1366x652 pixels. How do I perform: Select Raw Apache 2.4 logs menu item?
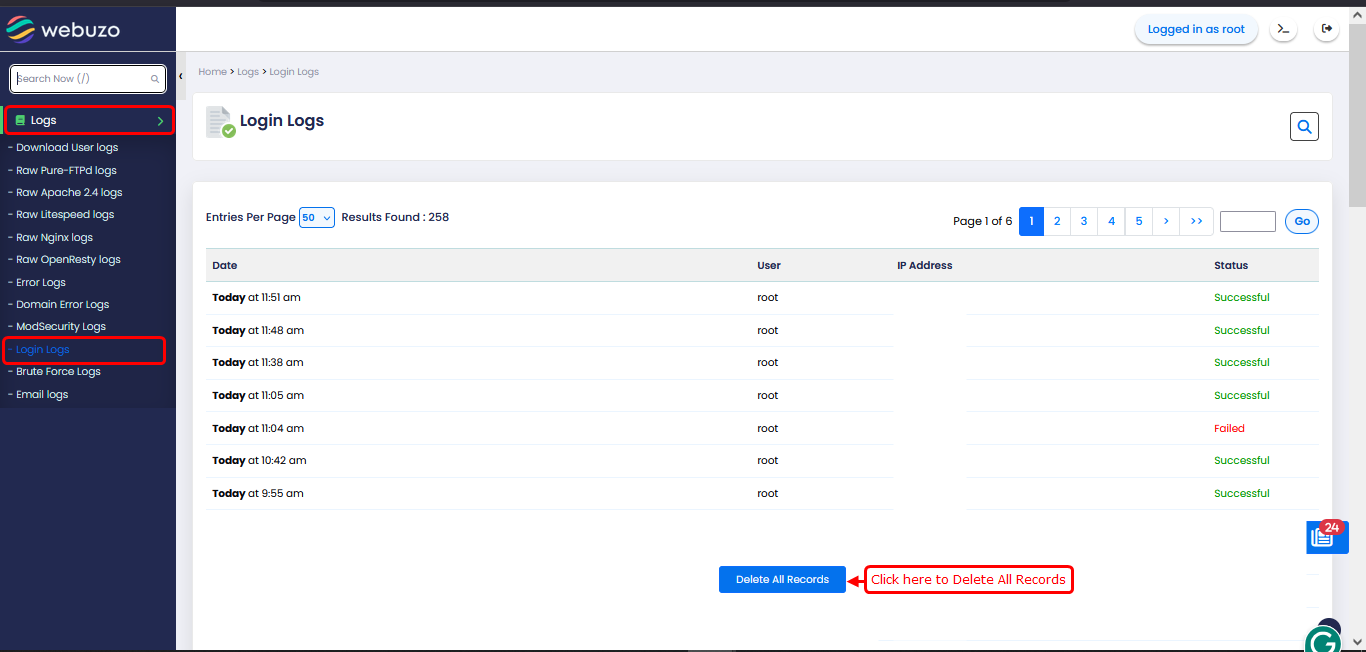(x=69, y=192)
